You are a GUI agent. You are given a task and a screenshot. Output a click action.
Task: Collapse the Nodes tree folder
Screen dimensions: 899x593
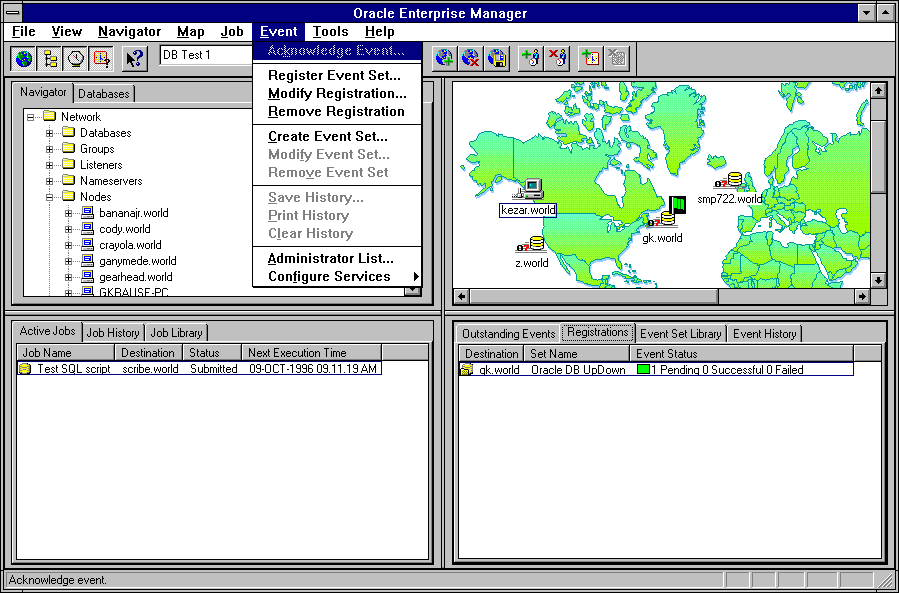coord(50,197)
